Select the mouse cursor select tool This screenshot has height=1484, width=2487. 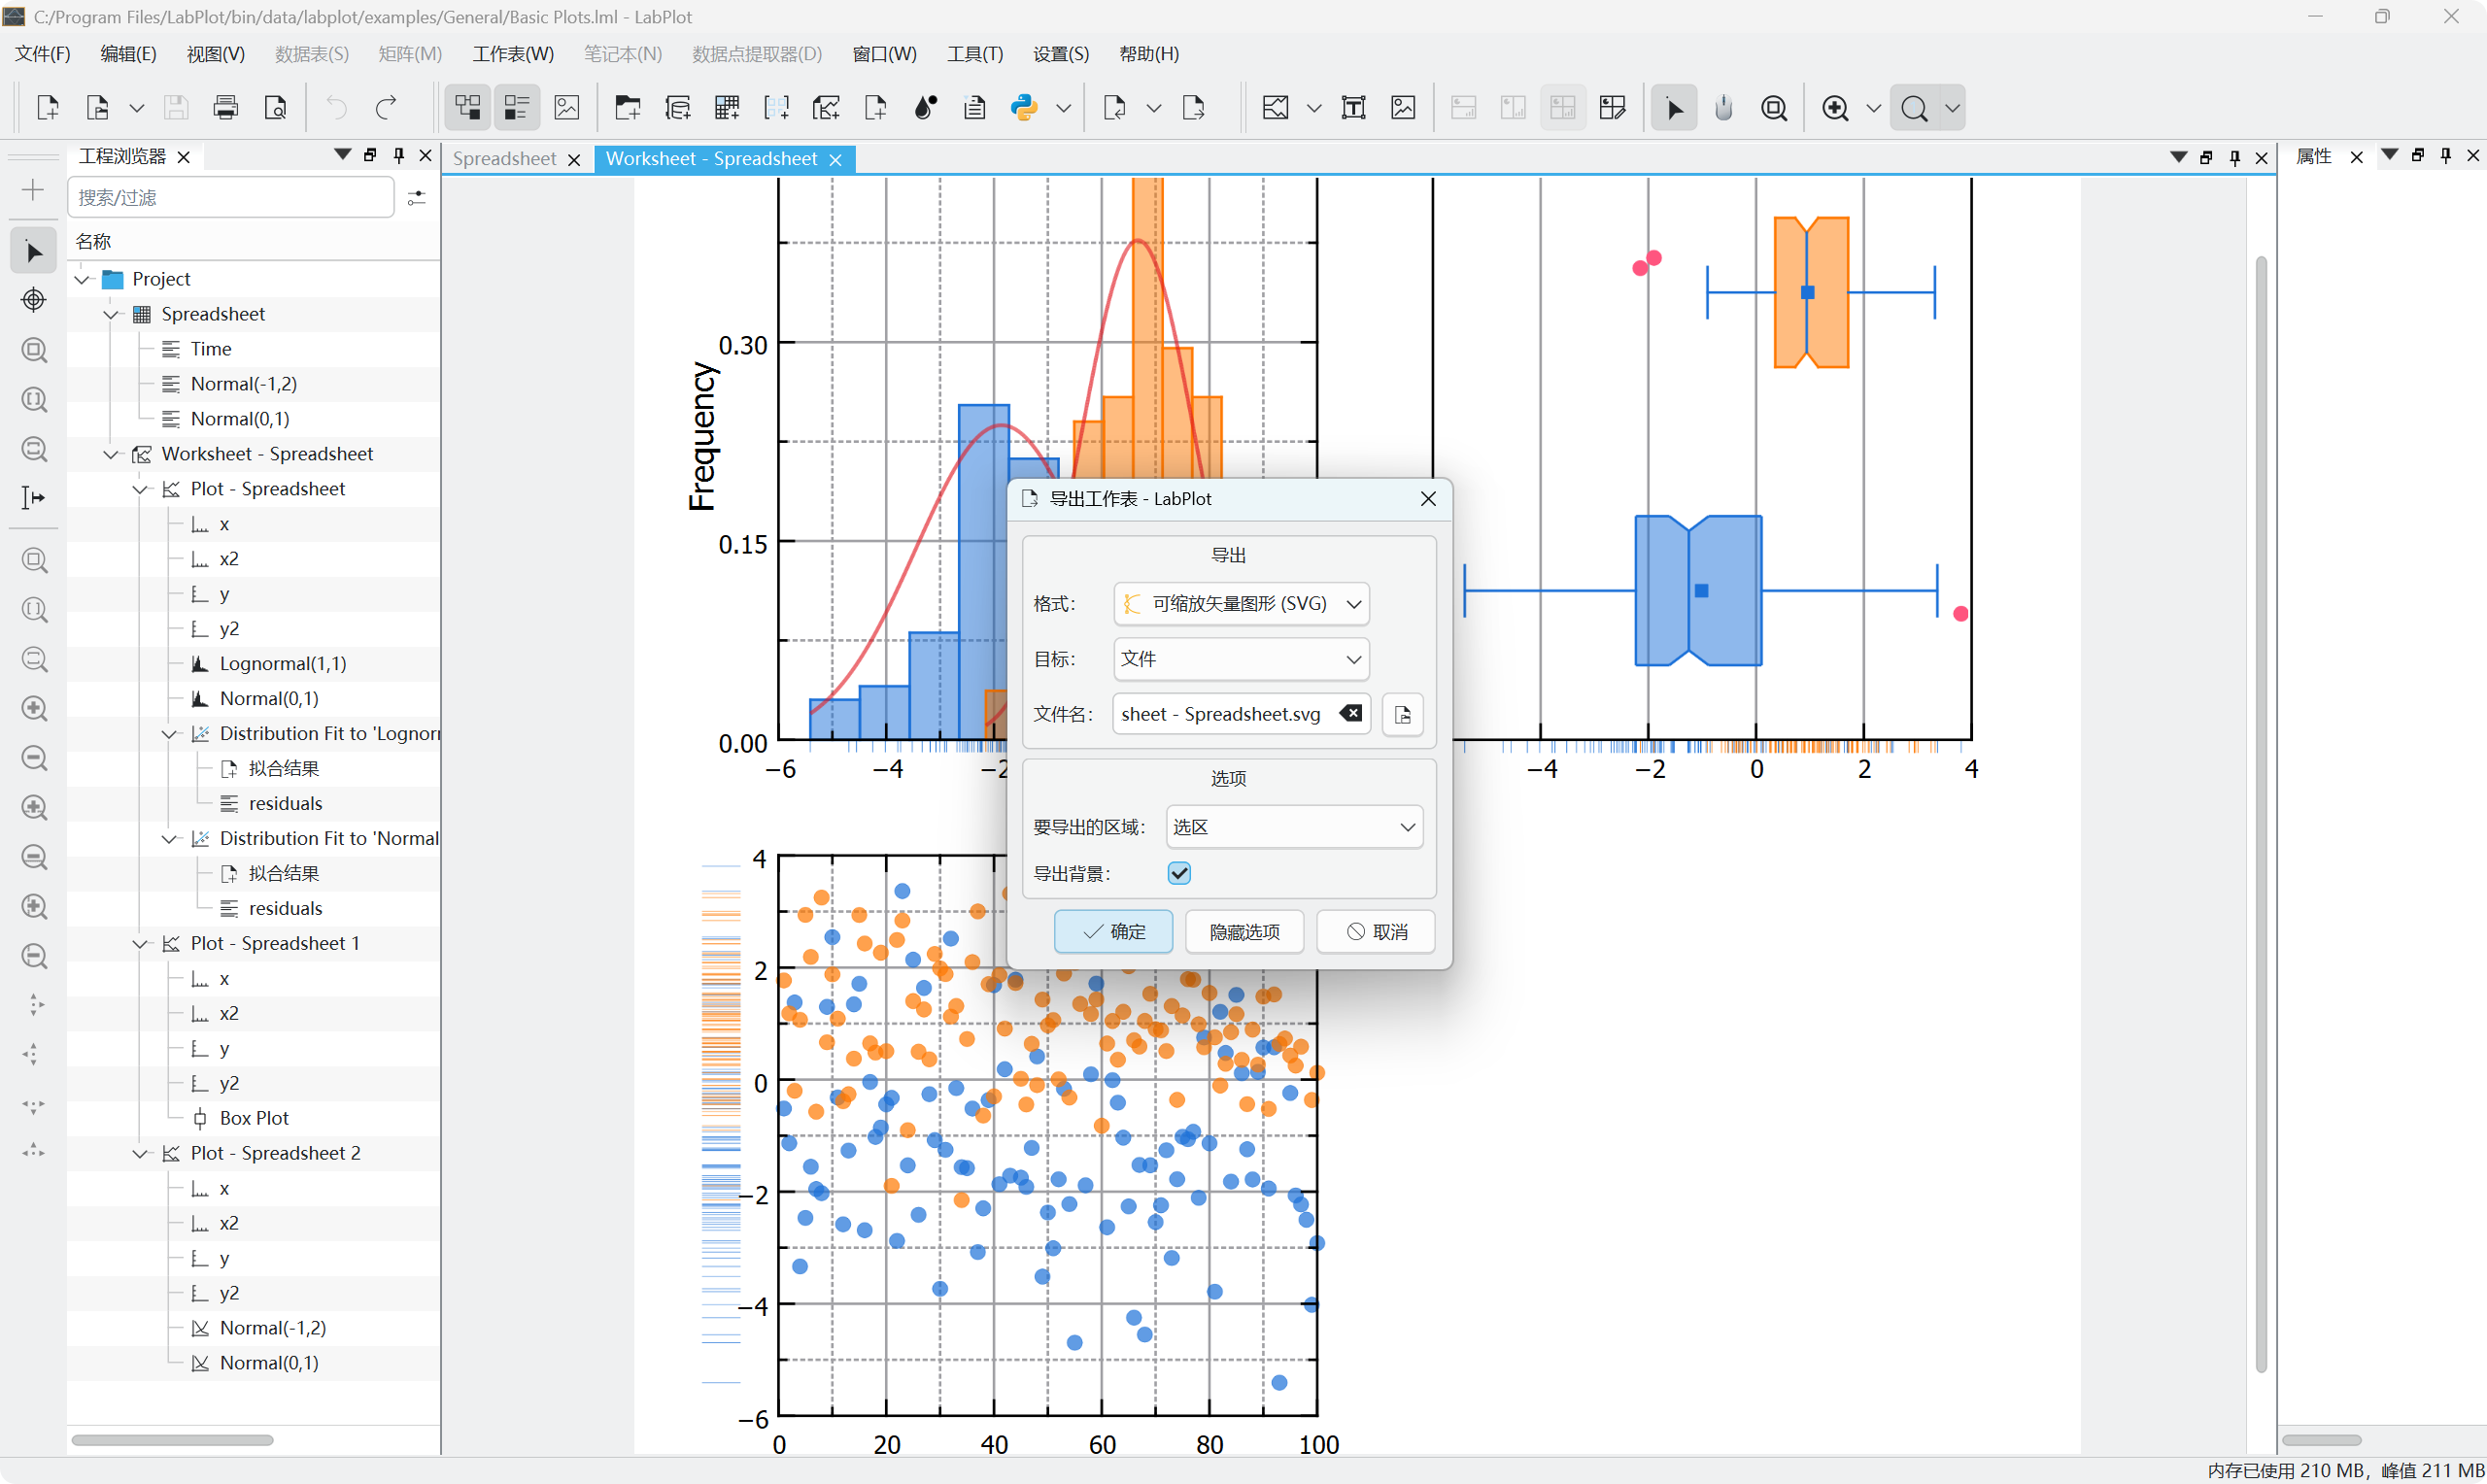click(x=1674, y=108)
